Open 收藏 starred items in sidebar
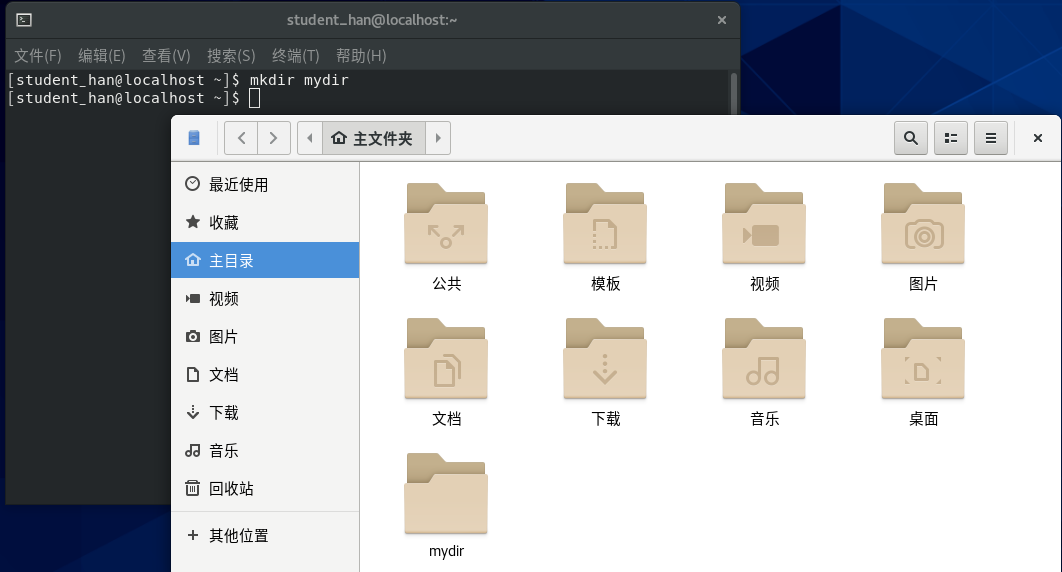This screenshot has height=572, width=1062. coord(265,222)
